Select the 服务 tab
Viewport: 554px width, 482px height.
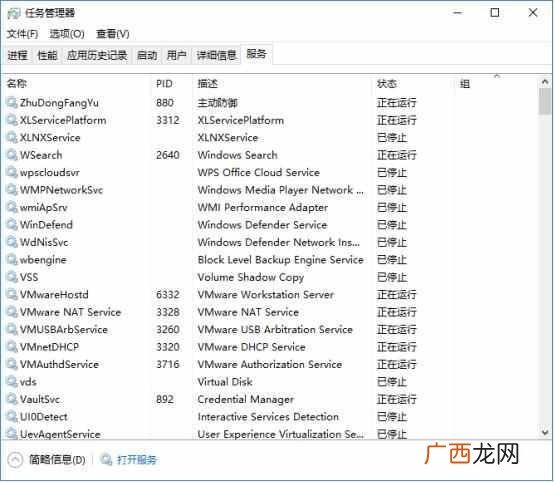tap(257, 54)
